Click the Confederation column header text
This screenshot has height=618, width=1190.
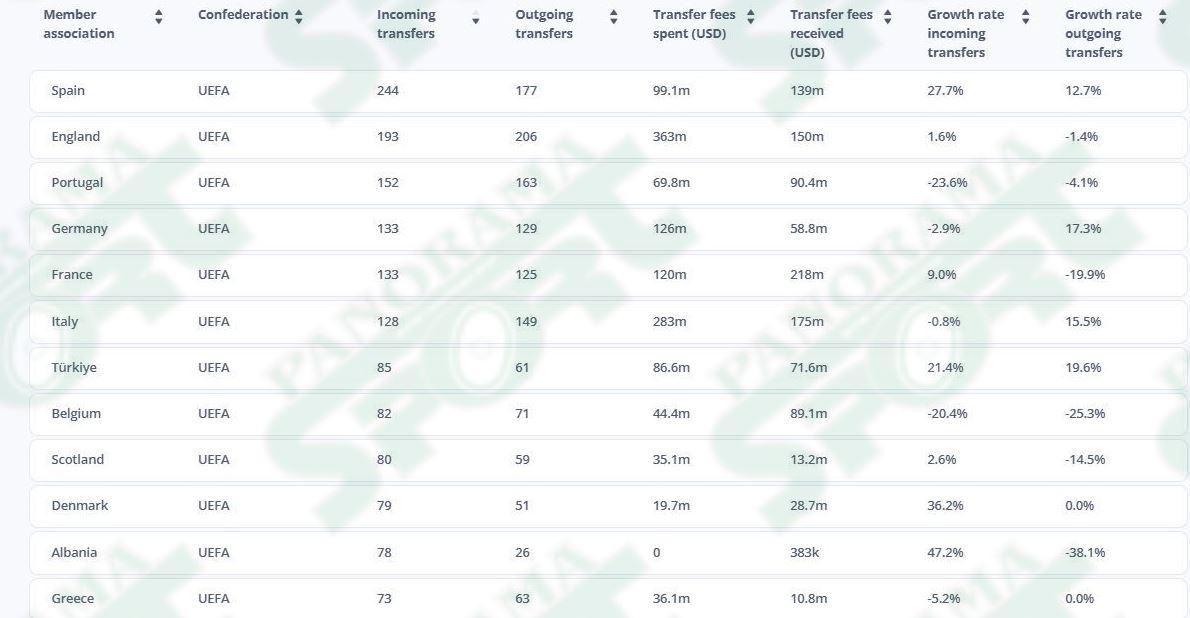(243, 14)
